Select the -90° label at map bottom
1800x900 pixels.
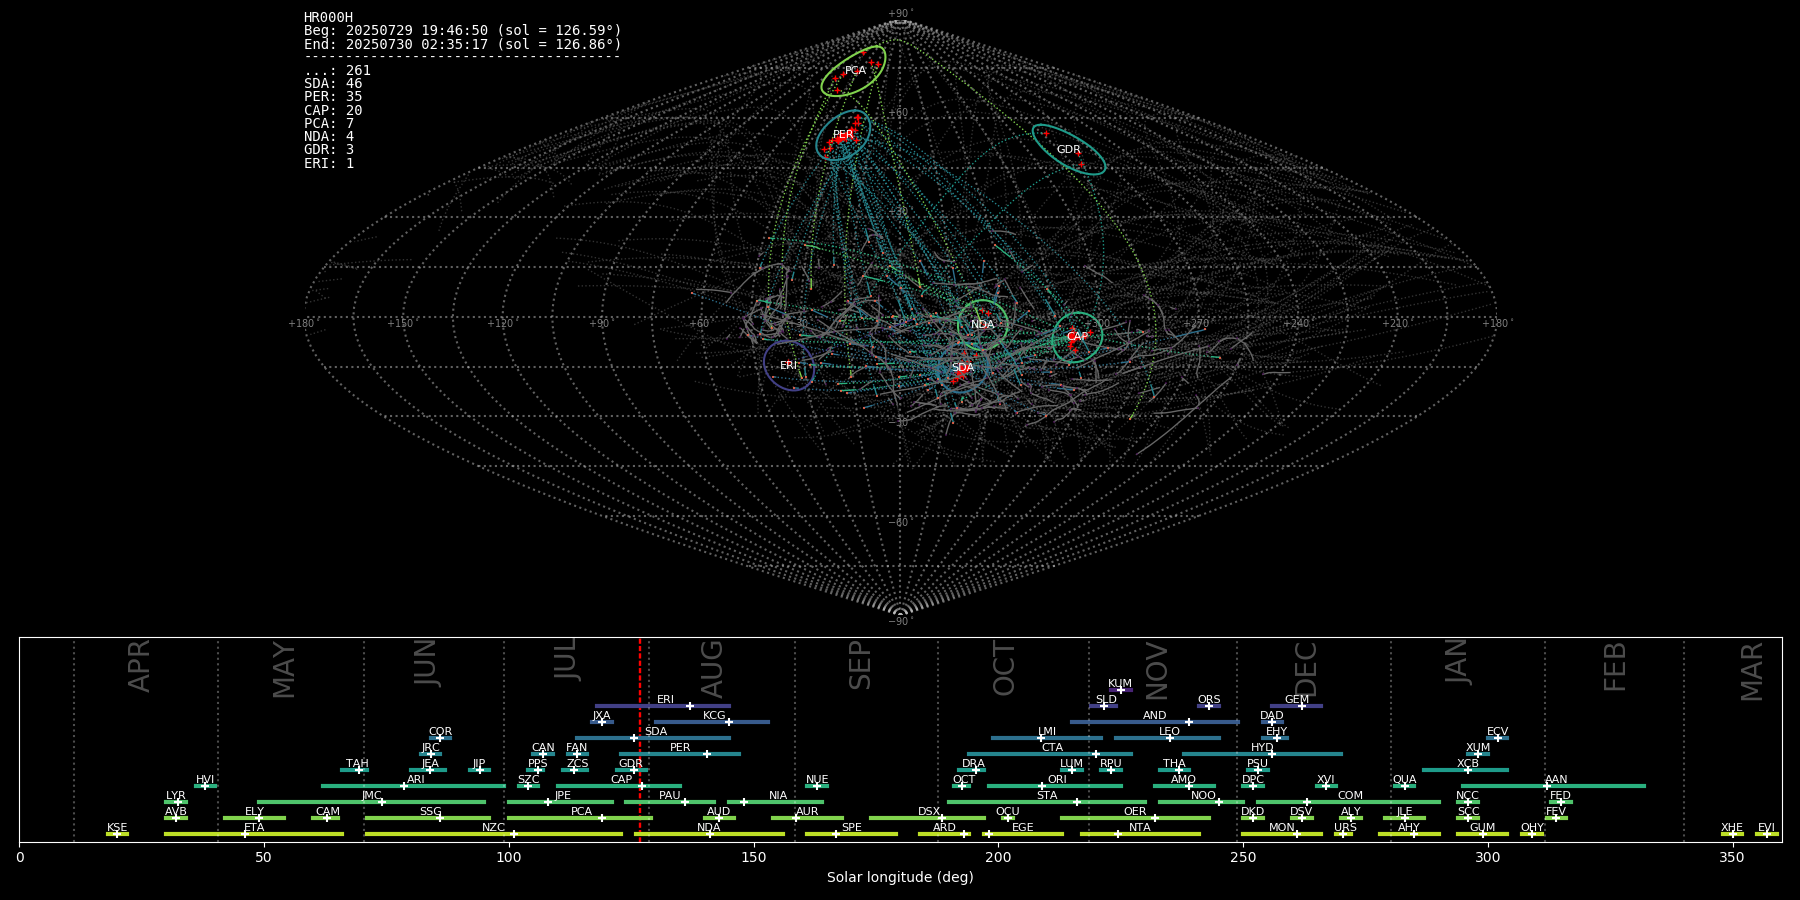[x=900, y=622]
